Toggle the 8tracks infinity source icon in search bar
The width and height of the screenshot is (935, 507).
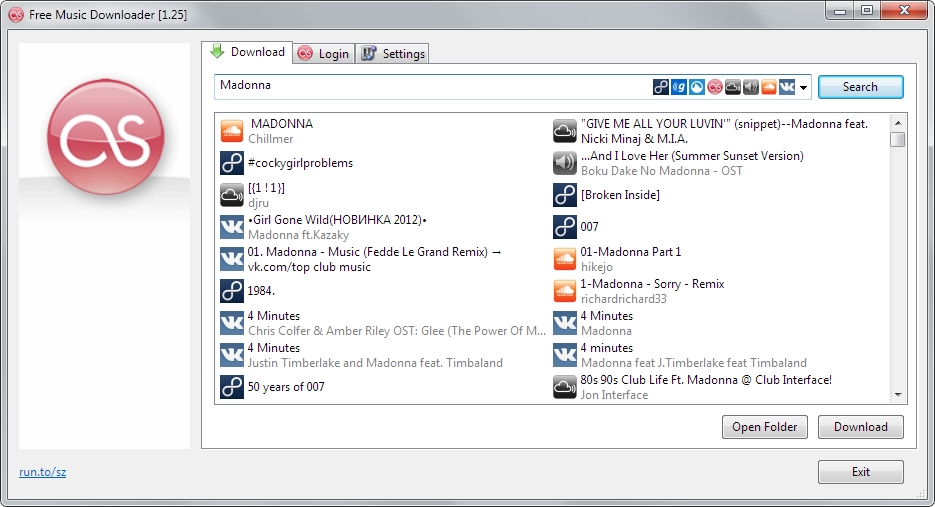[661, 87]
